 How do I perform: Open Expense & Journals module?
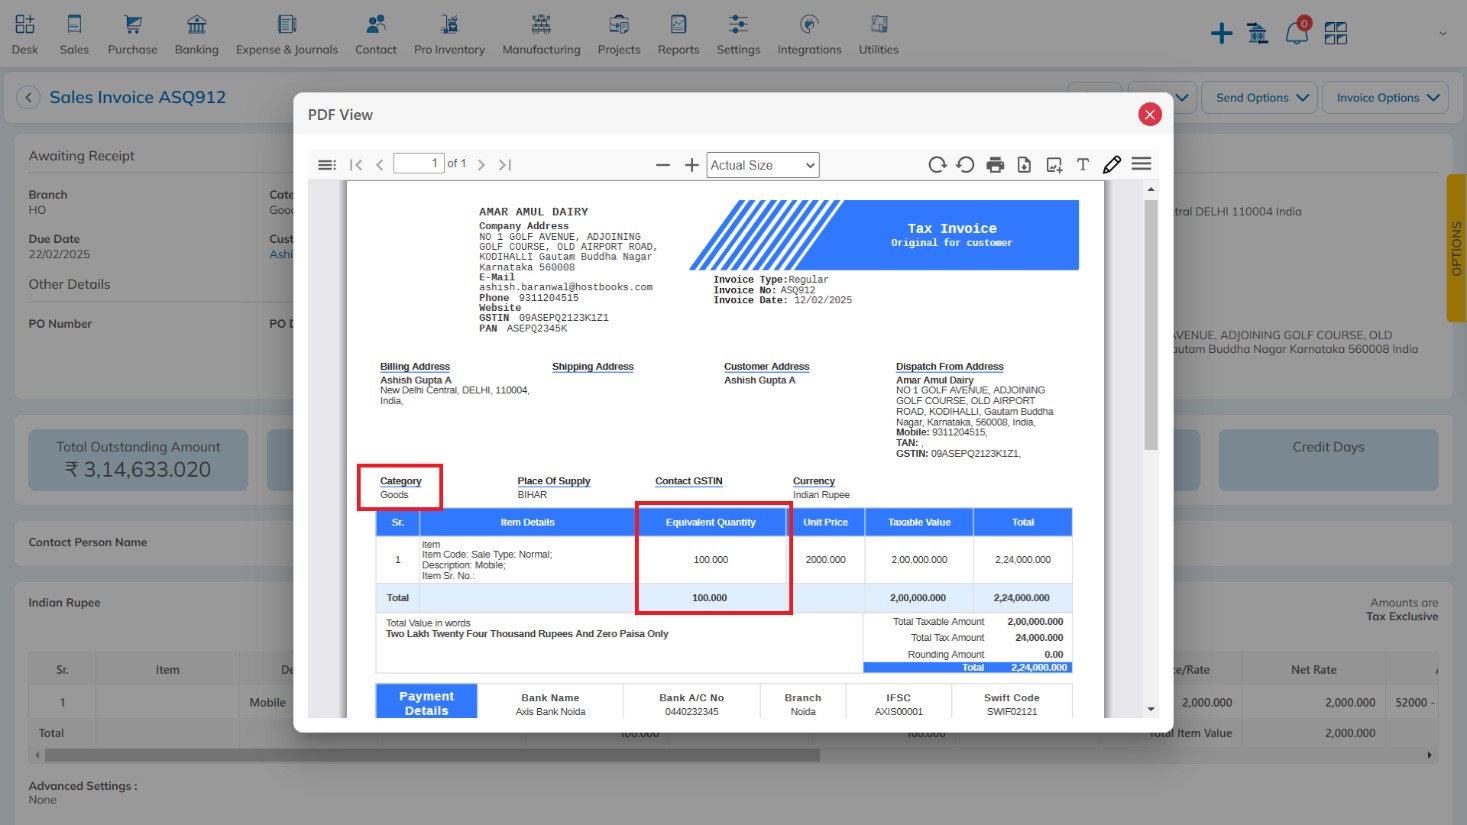click(x=287, y=34)
